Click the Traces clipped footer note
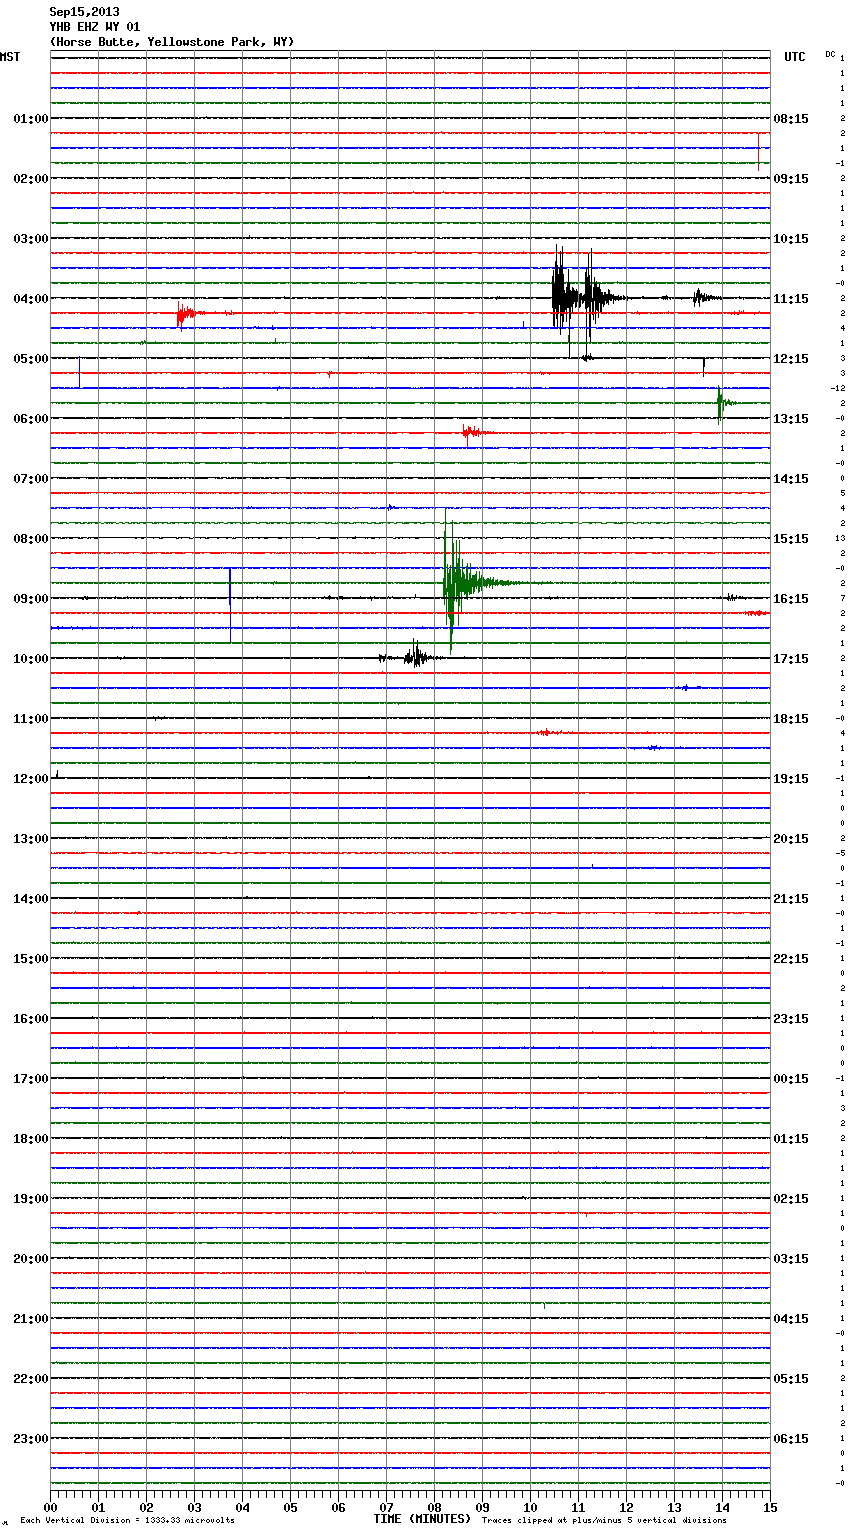This screenshot has height=1534, width=850. [x=604, y=1520]
